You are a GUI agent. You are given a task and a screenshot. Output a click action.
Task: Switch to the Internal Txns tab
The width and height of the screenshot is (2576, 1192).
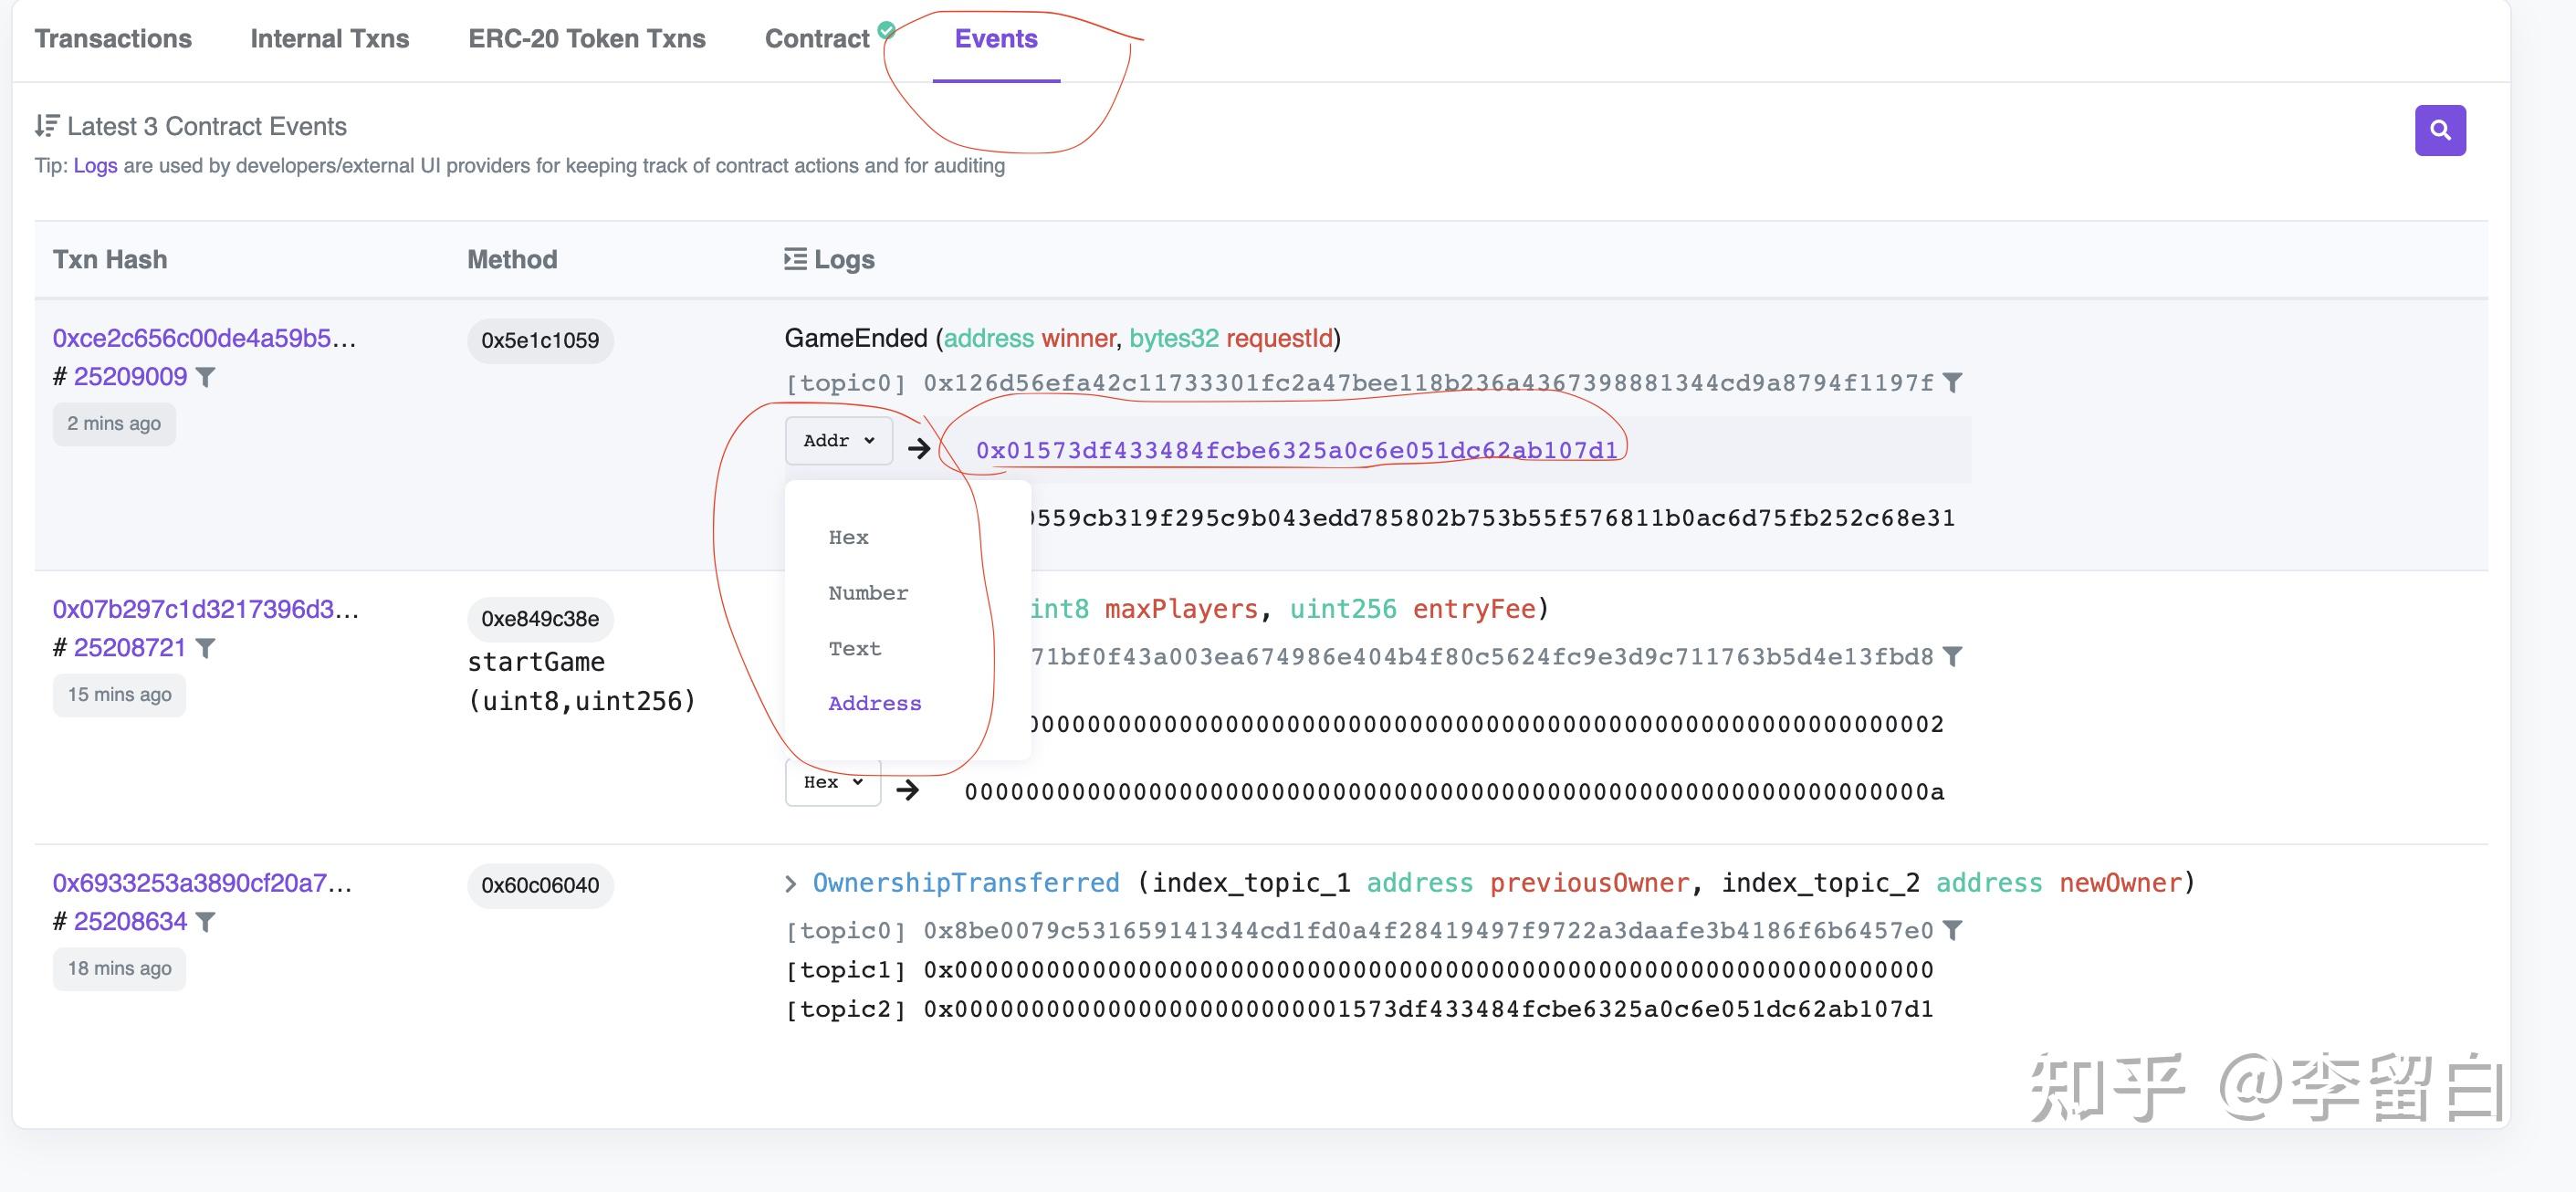(x=329, y=39)
